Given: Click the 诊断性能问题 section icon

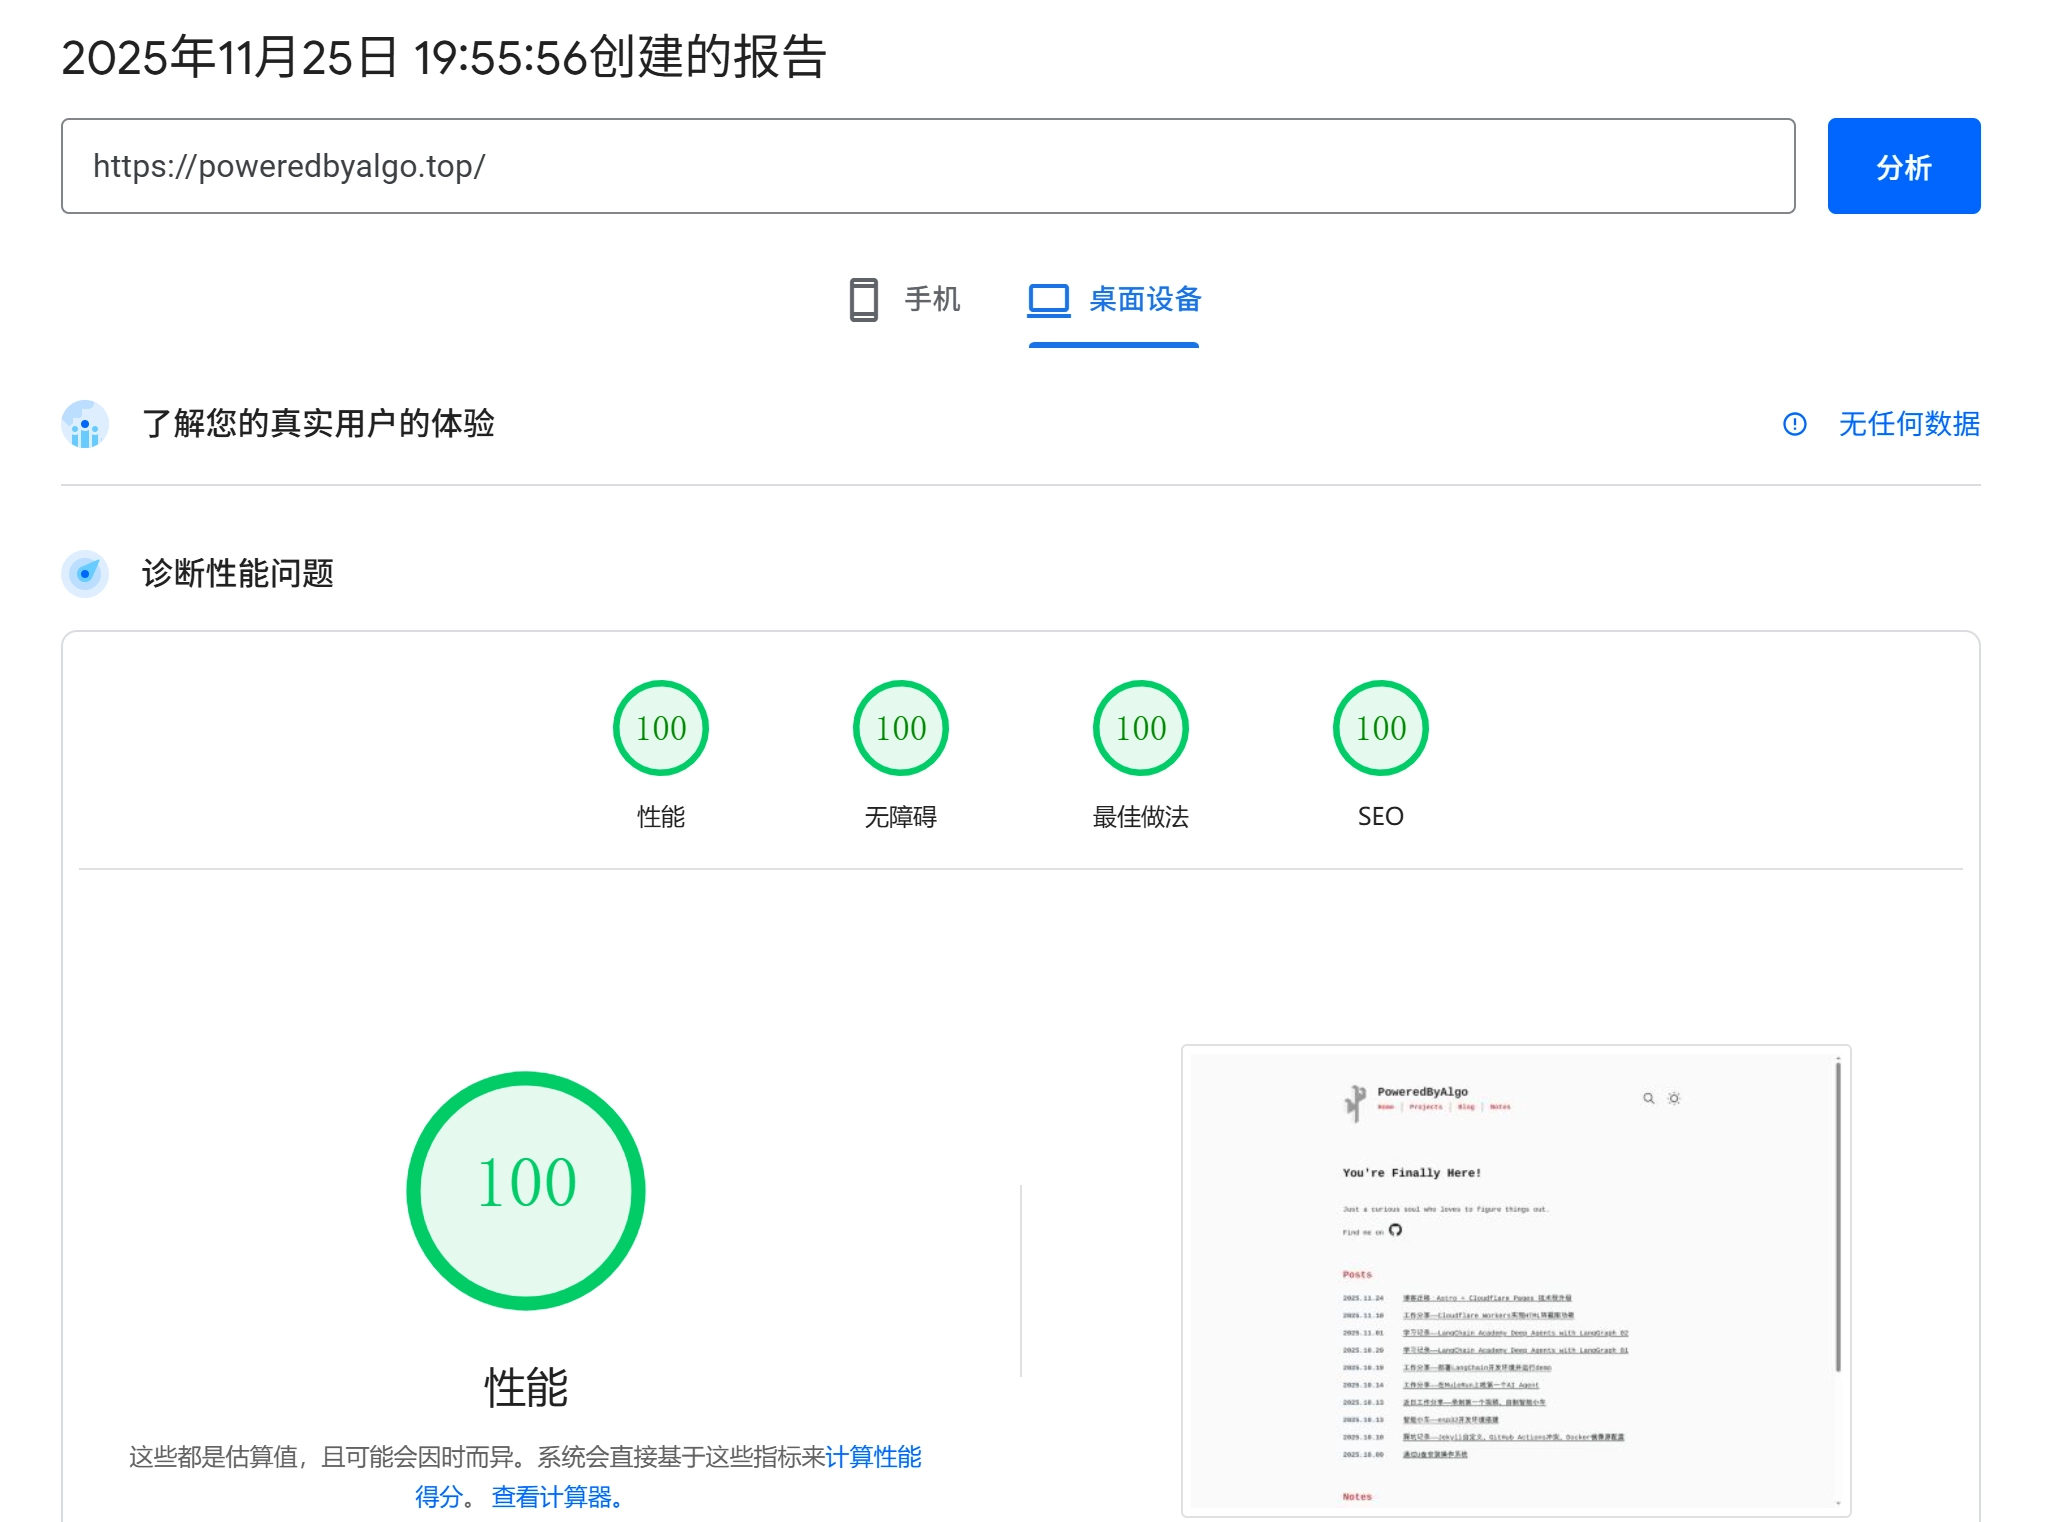Looking at the screenshot, I should point(85,574).
